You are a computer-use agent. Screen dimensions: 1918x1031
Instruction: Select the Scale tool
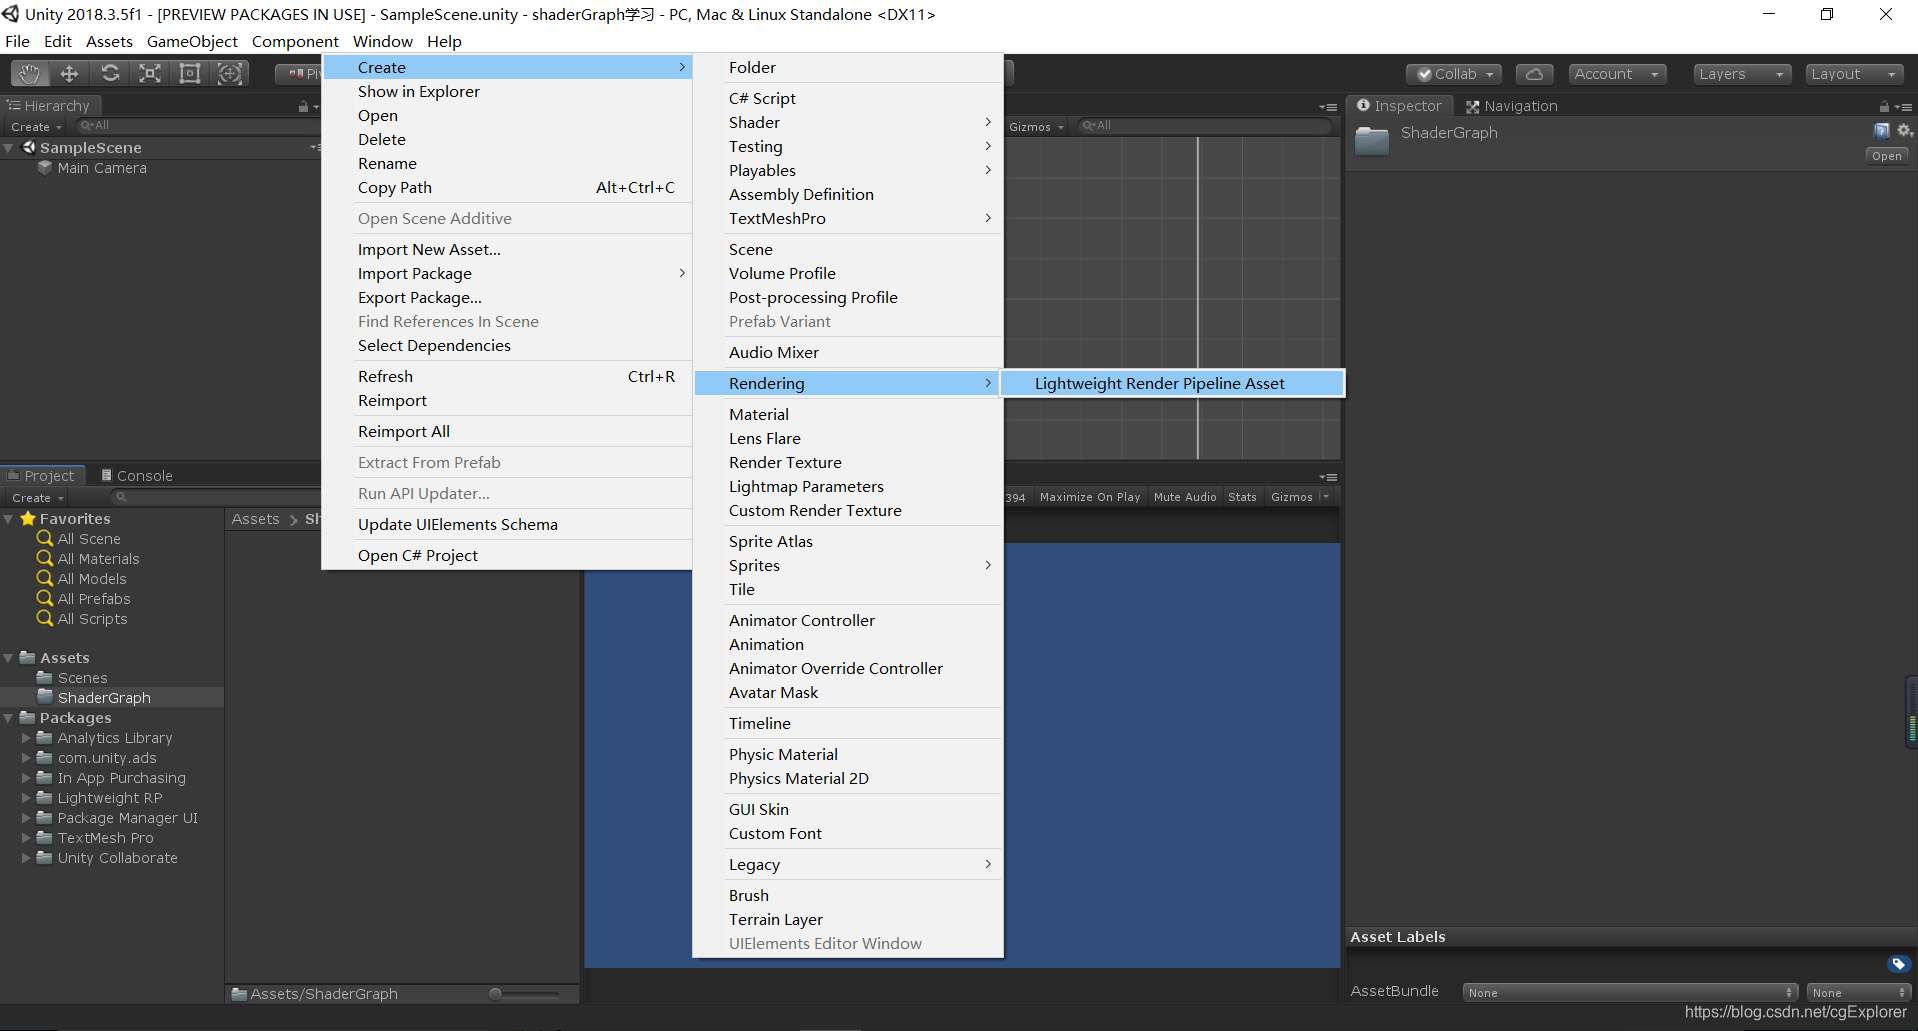point(150,74)
